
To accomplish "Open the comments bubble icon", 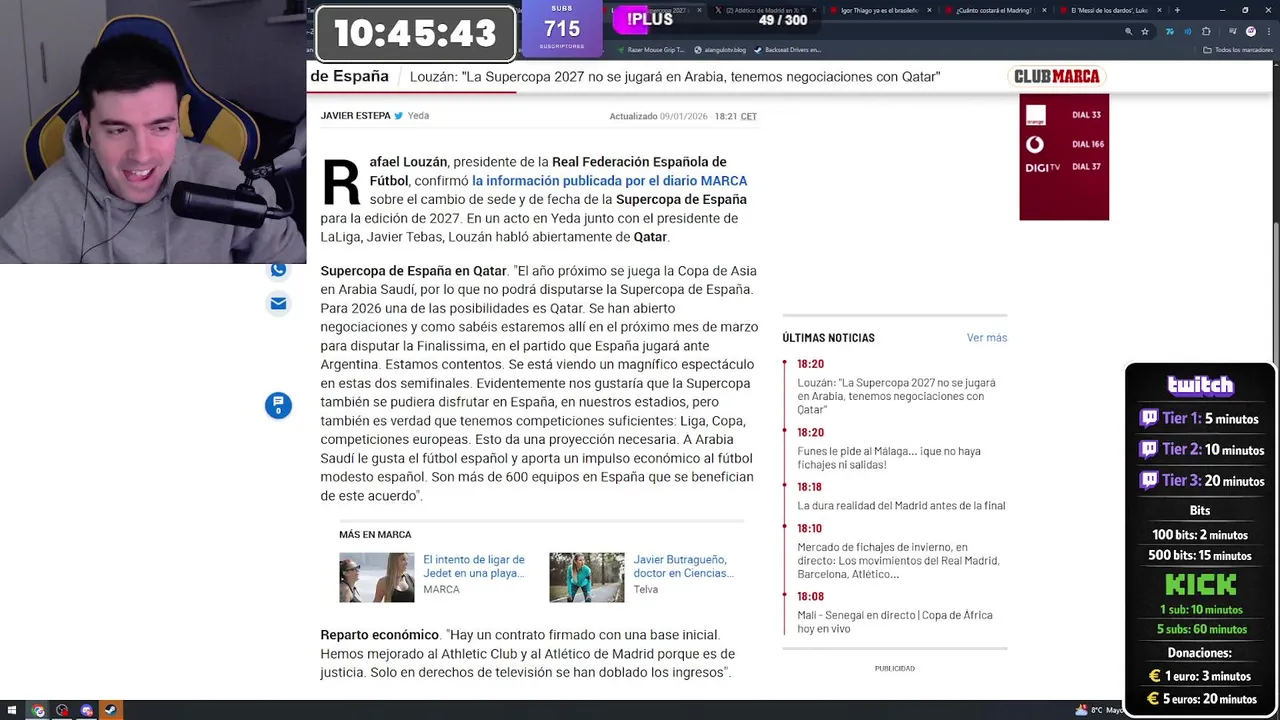I will pyautogui.click(x=278, y=405).
